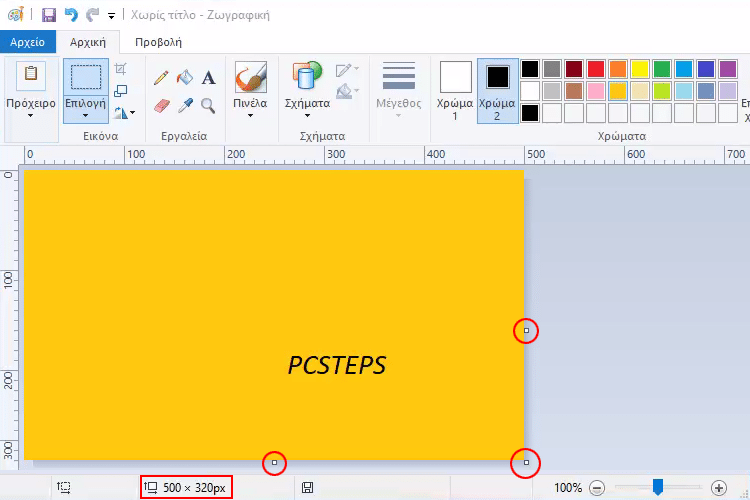Screen dimensions: 750x500
Task: Expand the Επιλογή dropdown arrow
Action: 86,115
